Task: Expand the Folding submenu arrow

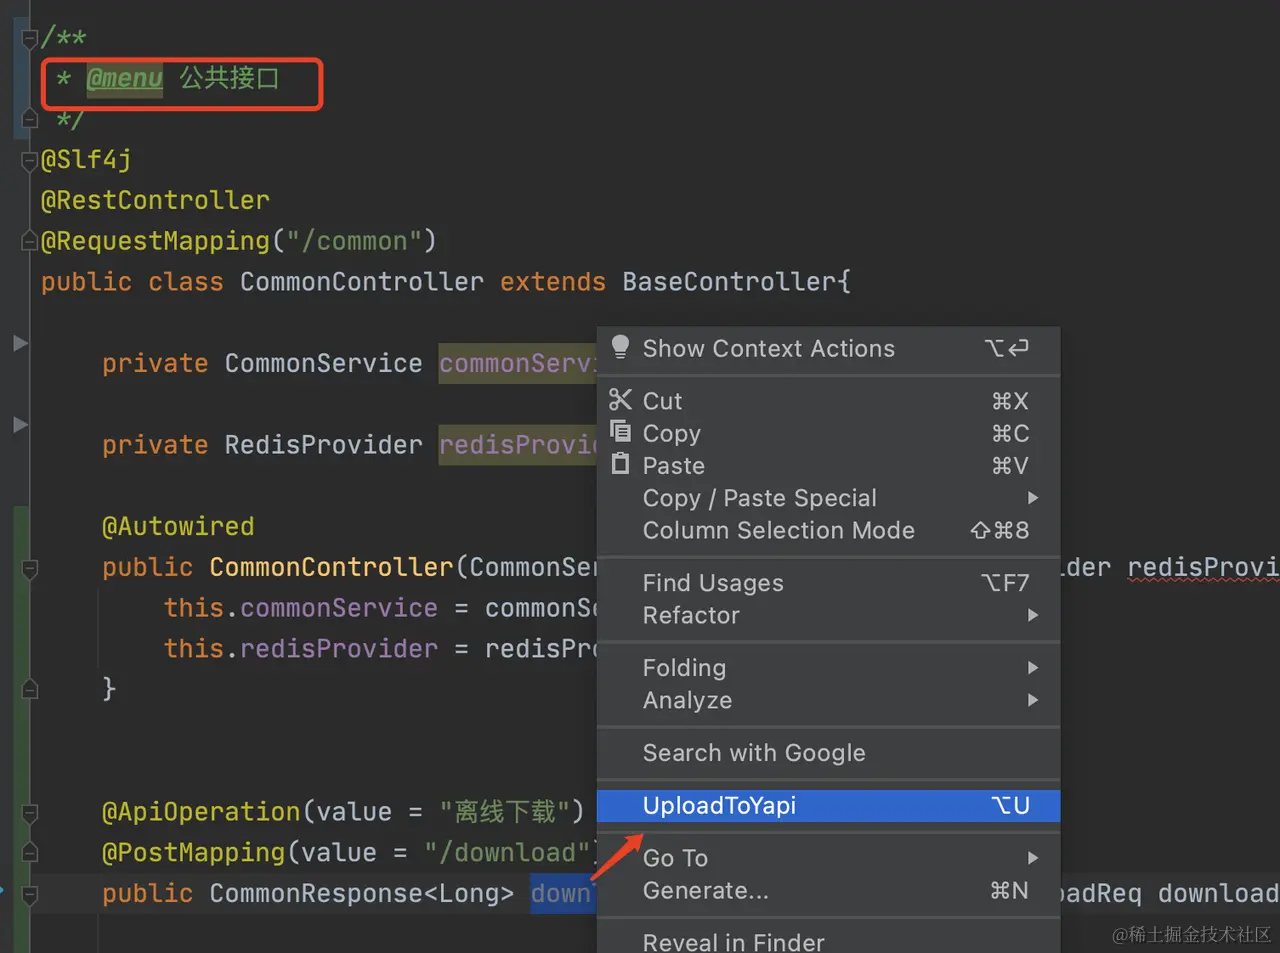Action: (1033, 668)
